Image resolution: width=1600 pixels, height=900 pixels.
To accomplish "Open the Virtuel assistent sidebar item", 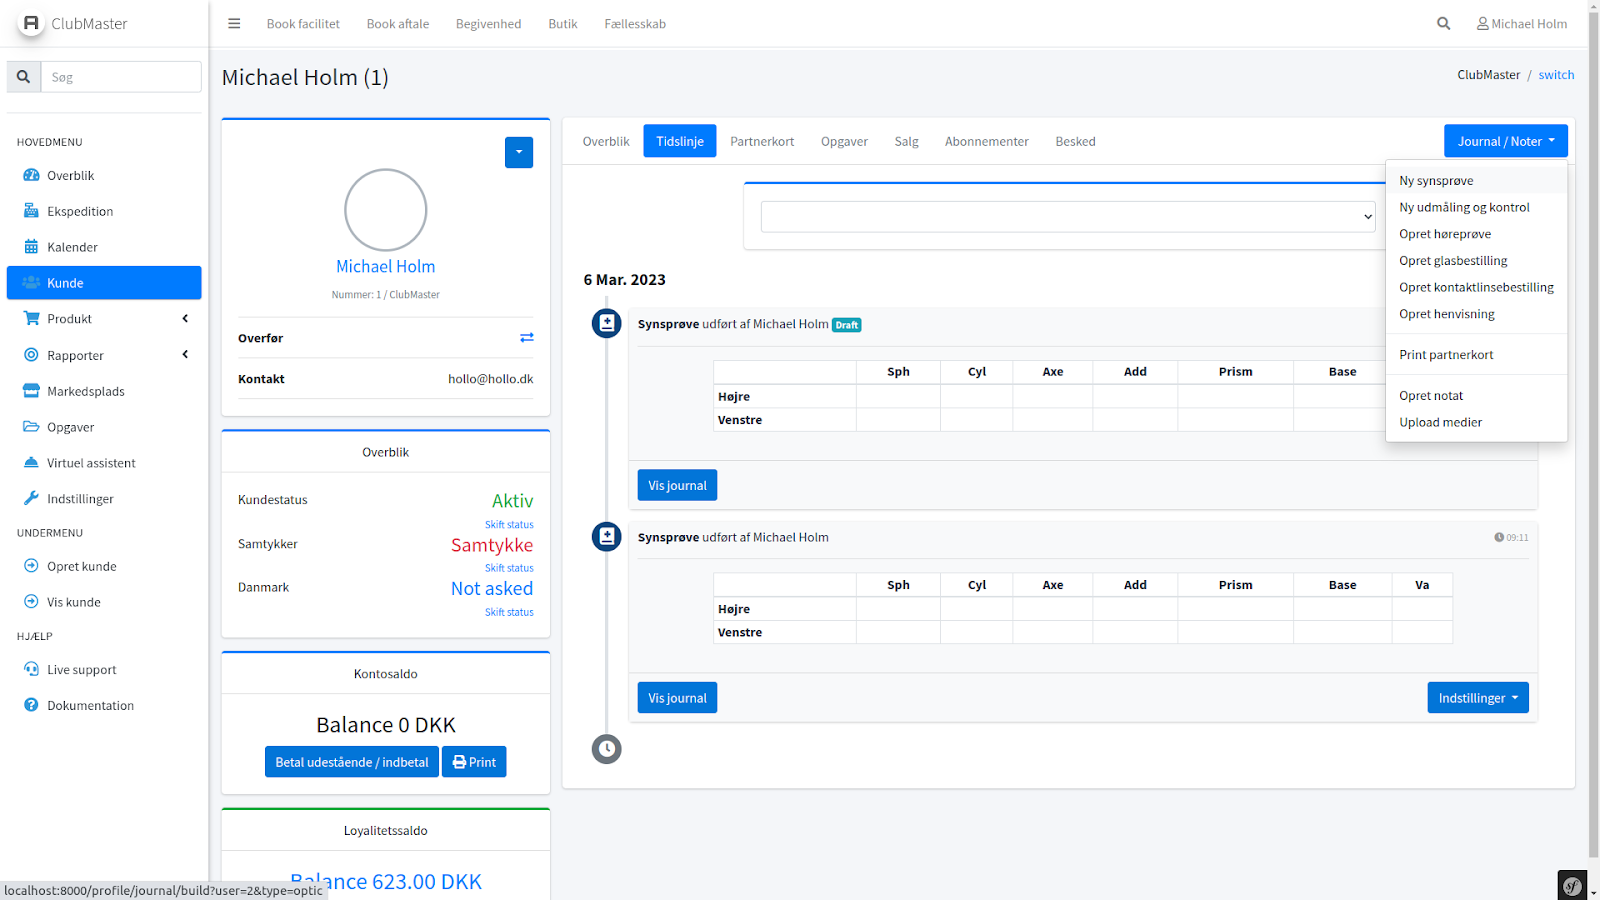I will [x=91, y=463].
